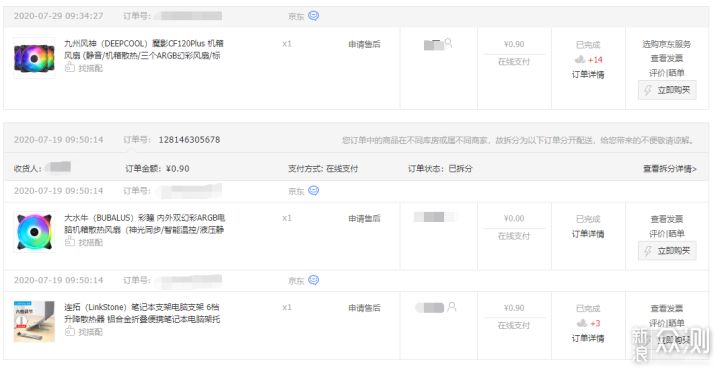Click 立即购买 button for the BUBALUS fan
Image resolution: width=720 pixels, height=372 pixels.
pyautogui.click(x=667, y=251)
